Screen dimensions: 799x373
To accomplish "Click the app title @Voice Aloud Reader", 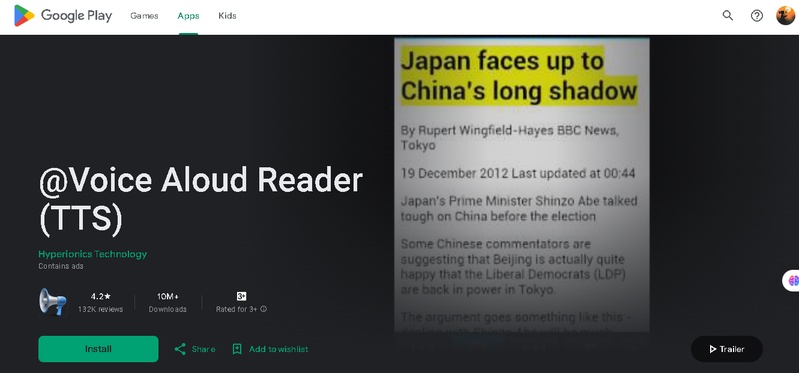I will [201, 200].
